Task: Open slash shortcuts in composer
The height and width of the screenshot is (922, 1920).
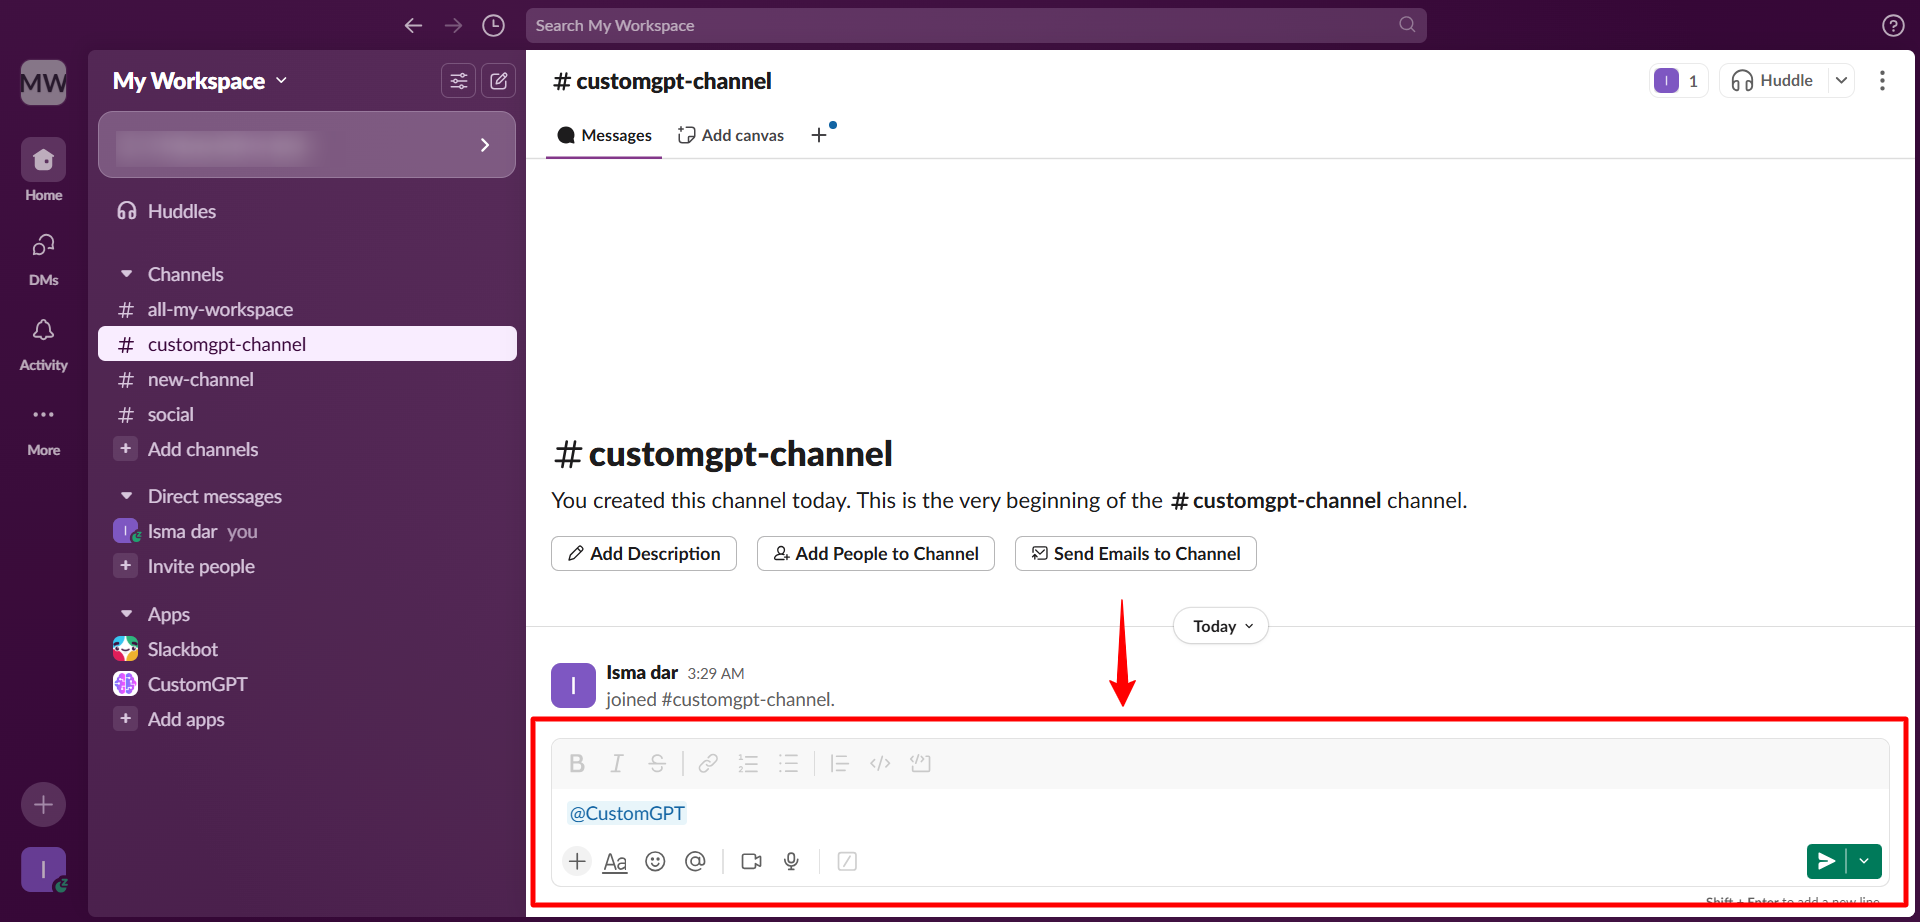Action: [847, 861]
